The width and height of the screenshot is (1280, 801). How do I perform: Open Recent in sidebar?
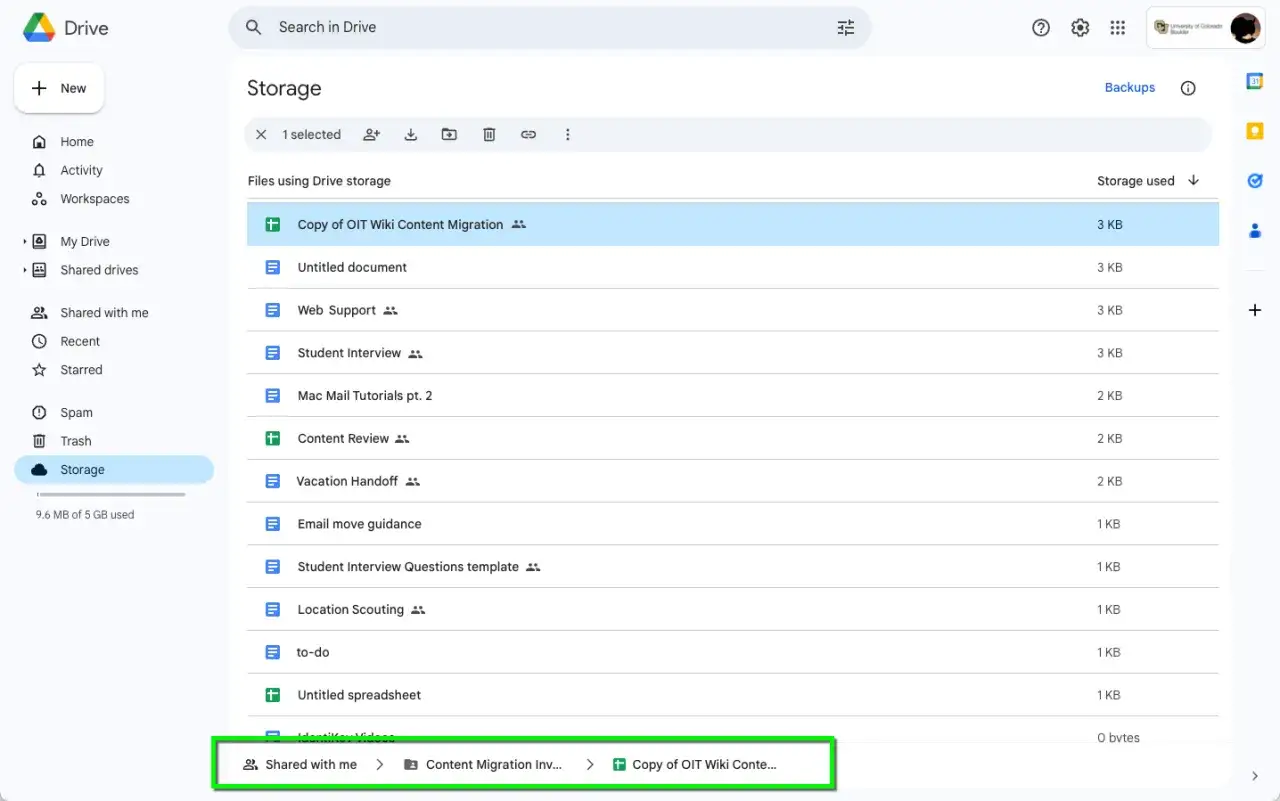(x=114, y=341)
